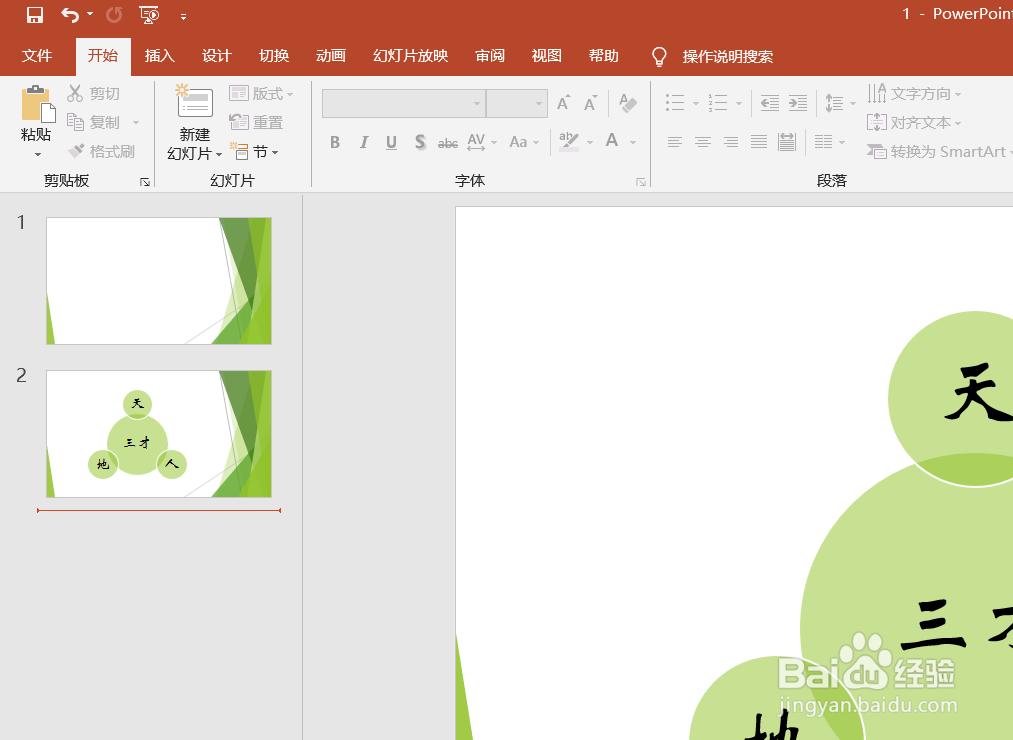Toggle Italic formatting
Image resolution: width=1013 pixels, height=740 pixels.
click(x=364, y=142)
